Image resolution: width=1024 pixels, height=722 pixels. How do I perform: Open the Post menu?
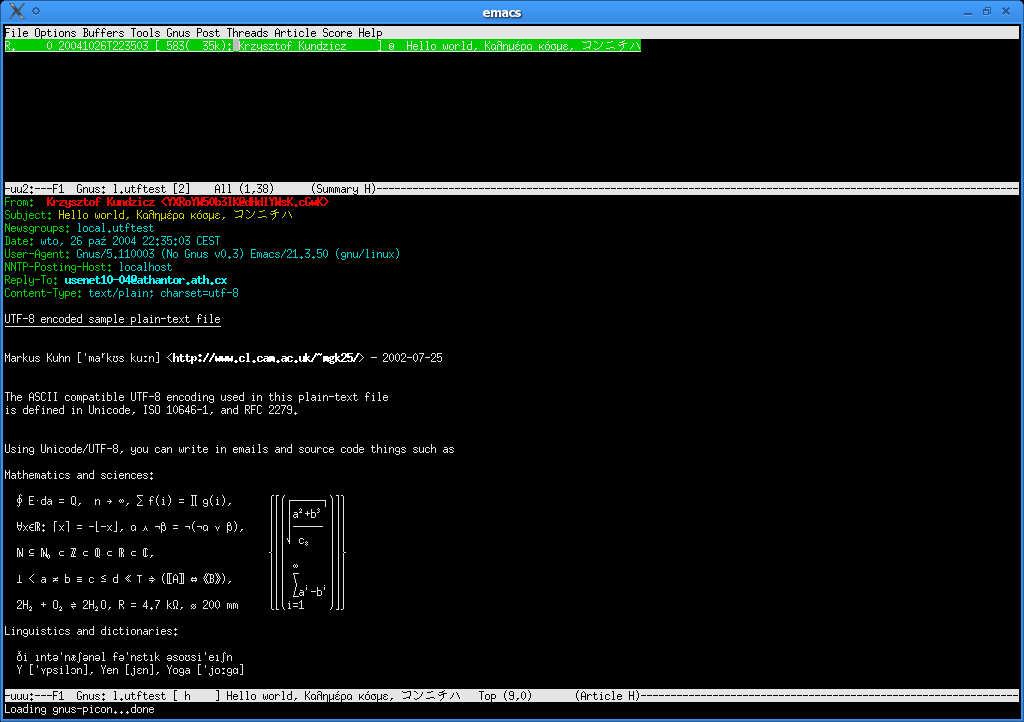208,33
